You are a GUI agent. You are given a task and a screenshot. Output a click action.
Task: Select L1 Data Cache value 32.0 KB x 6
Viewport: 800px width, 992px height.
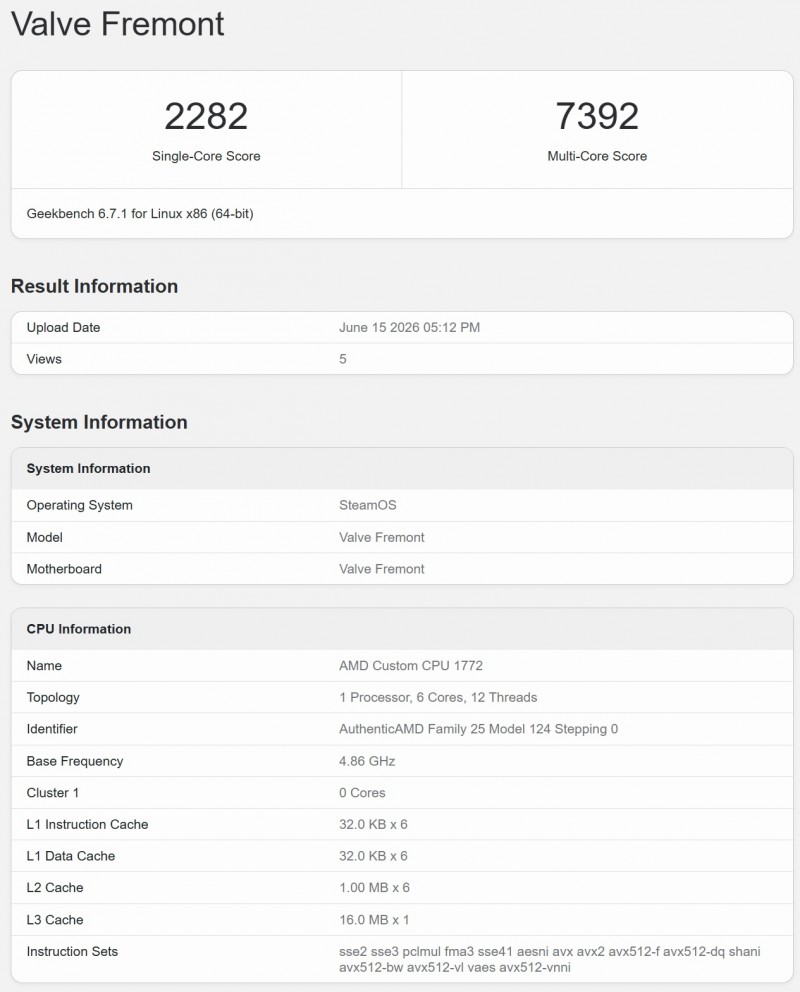click(373, 857)
